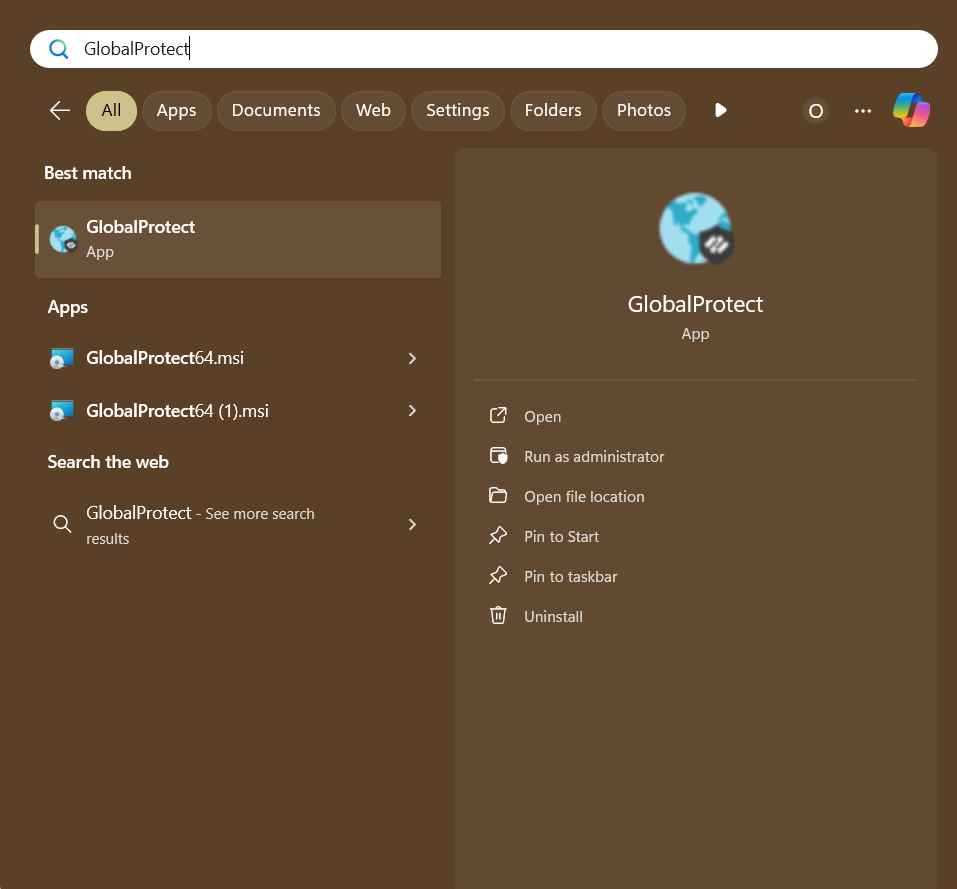This screenshot has height=889, width=957.
Task: Switch to the Documents filter tab
Action: pos(276,110)
